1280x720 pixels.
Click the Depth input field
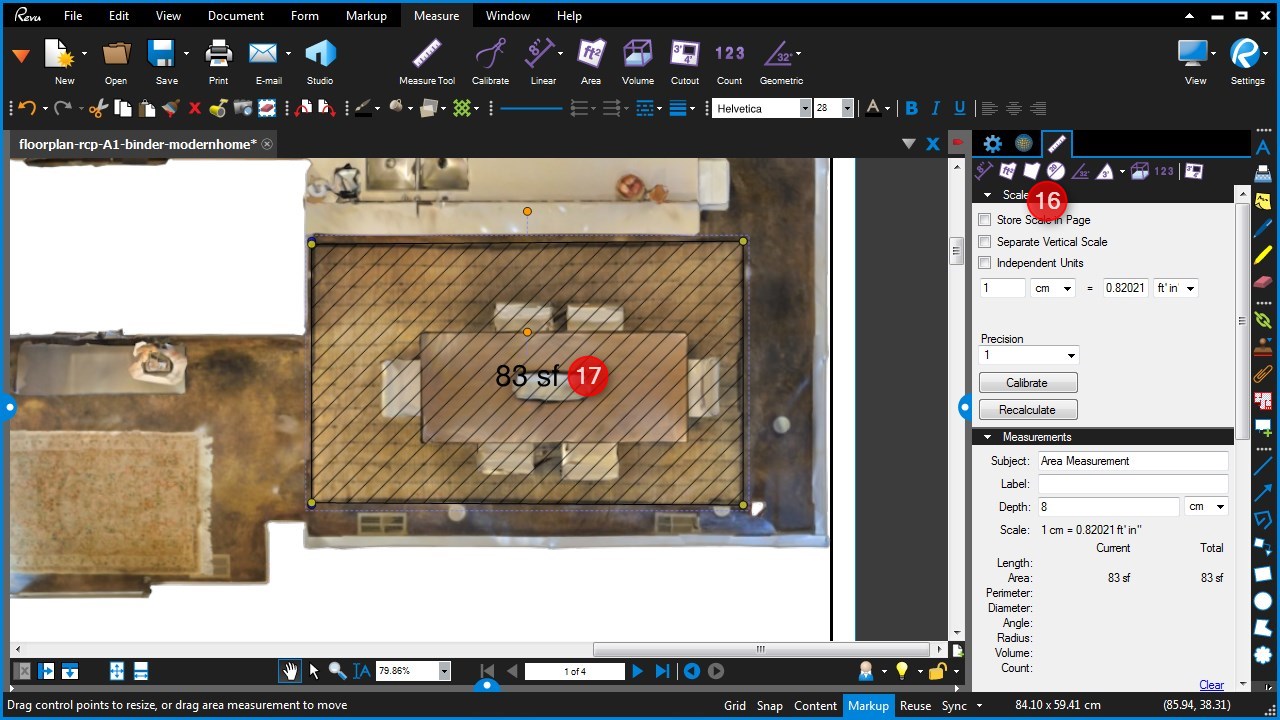point(1108,507)
